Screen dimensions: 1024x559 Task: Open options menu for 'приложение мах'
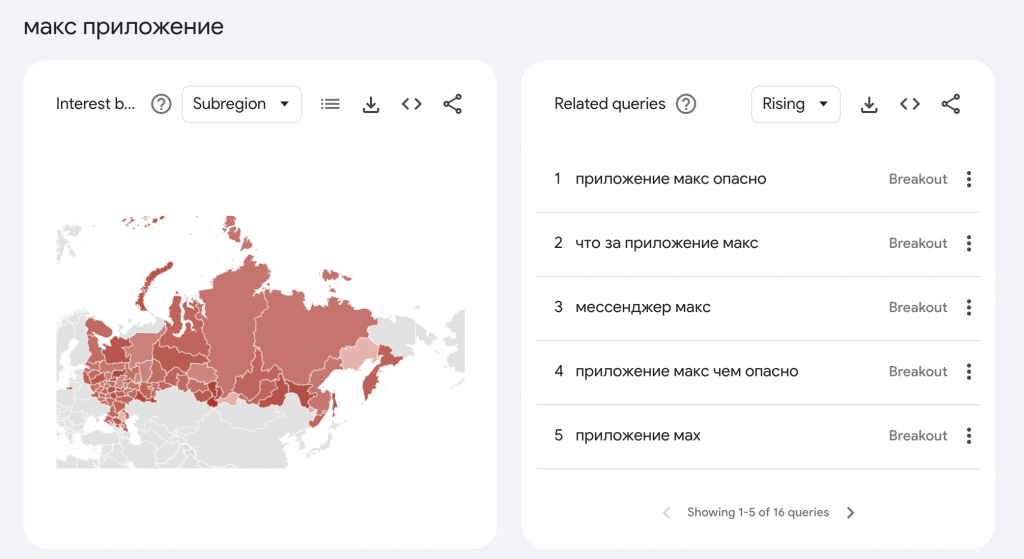tap(968, 436)
